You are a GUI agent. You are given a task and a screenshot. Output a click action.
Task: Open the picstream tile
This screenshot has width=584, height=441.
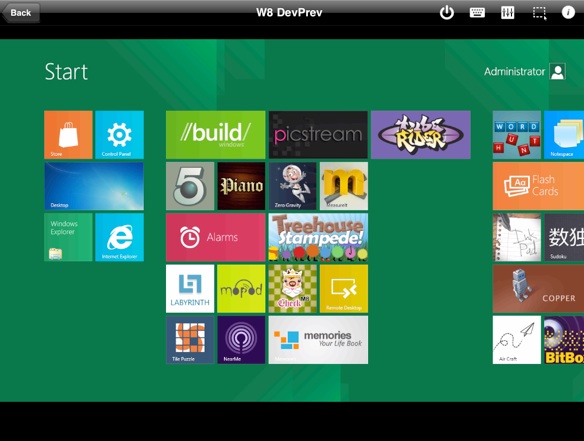tap(318, 135)
